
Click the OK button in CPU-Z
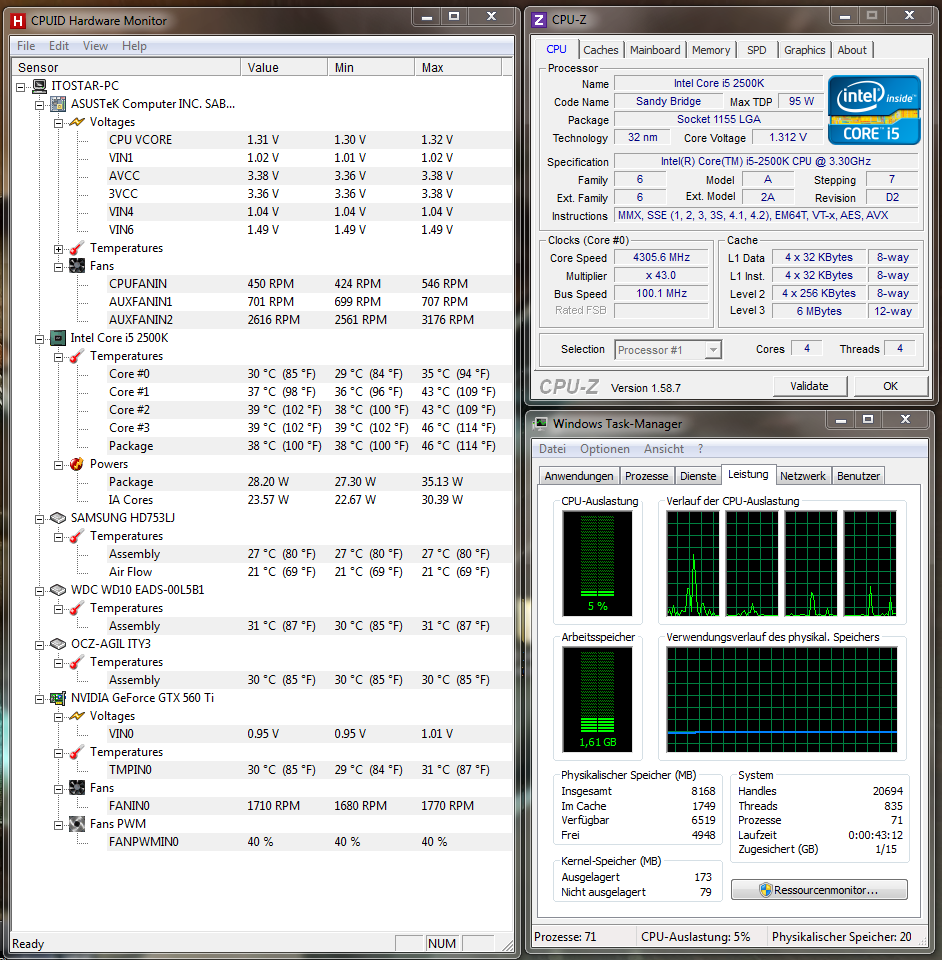coord(890,386)
